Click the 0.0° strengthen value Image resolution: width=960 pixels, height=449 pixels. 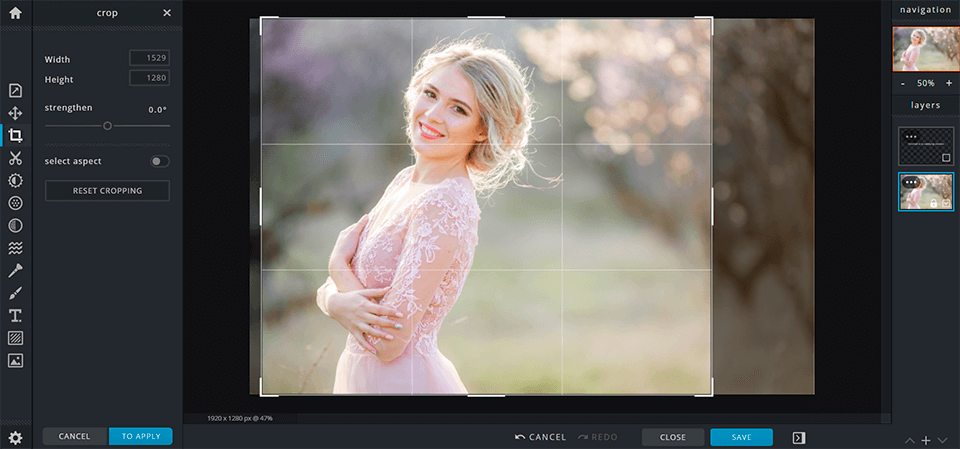[157, 110]
